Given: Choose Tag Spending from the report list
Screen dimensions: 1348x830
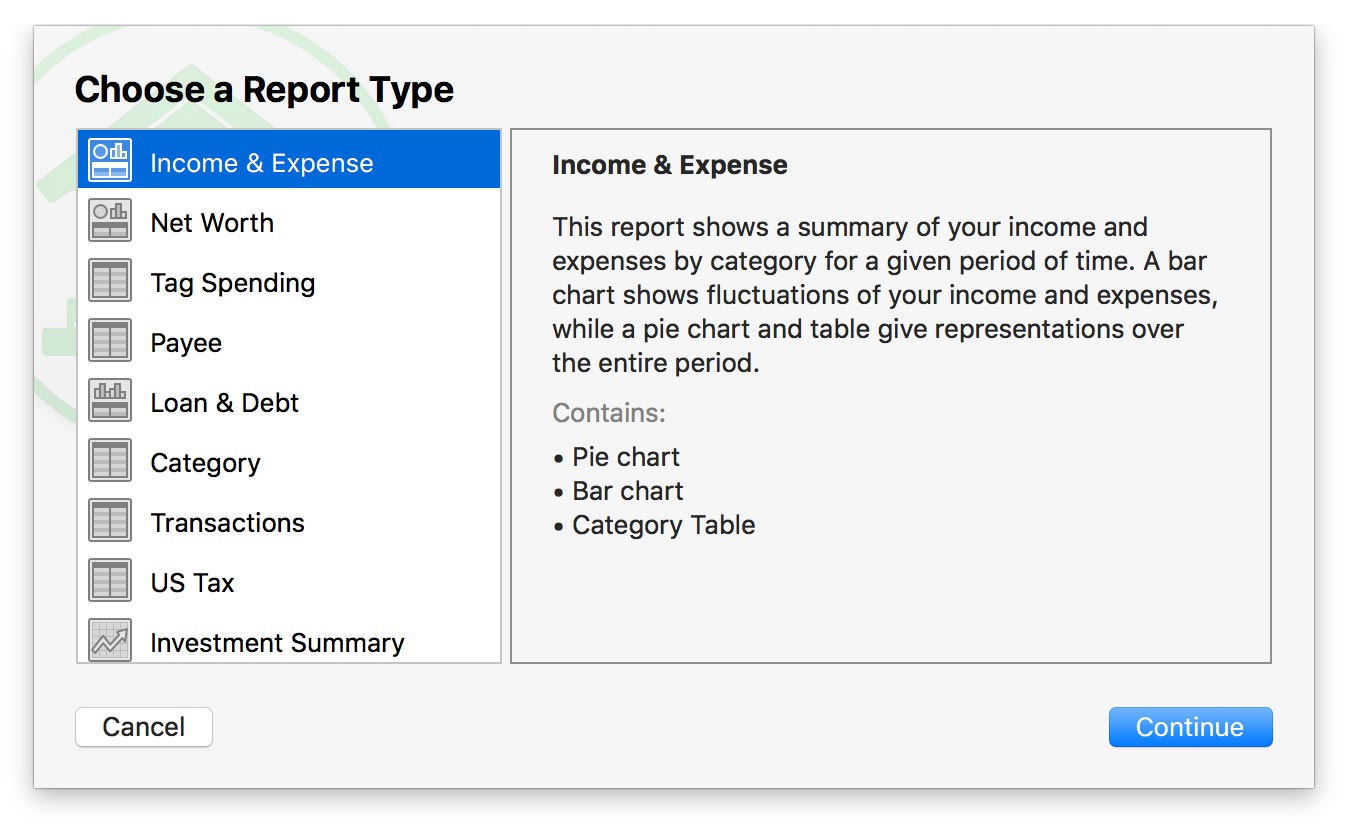Looking at the screenshot, I should pos(232,283).
